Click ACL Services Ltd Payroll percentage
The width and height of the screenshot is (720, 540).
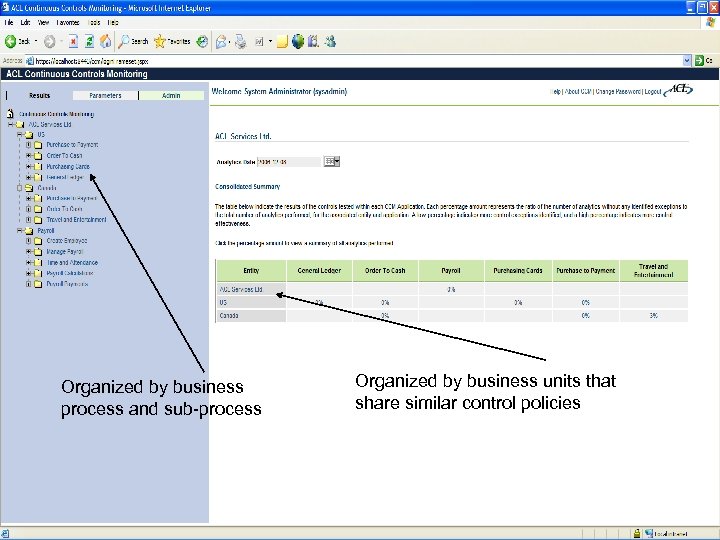[x=451, y=289]
